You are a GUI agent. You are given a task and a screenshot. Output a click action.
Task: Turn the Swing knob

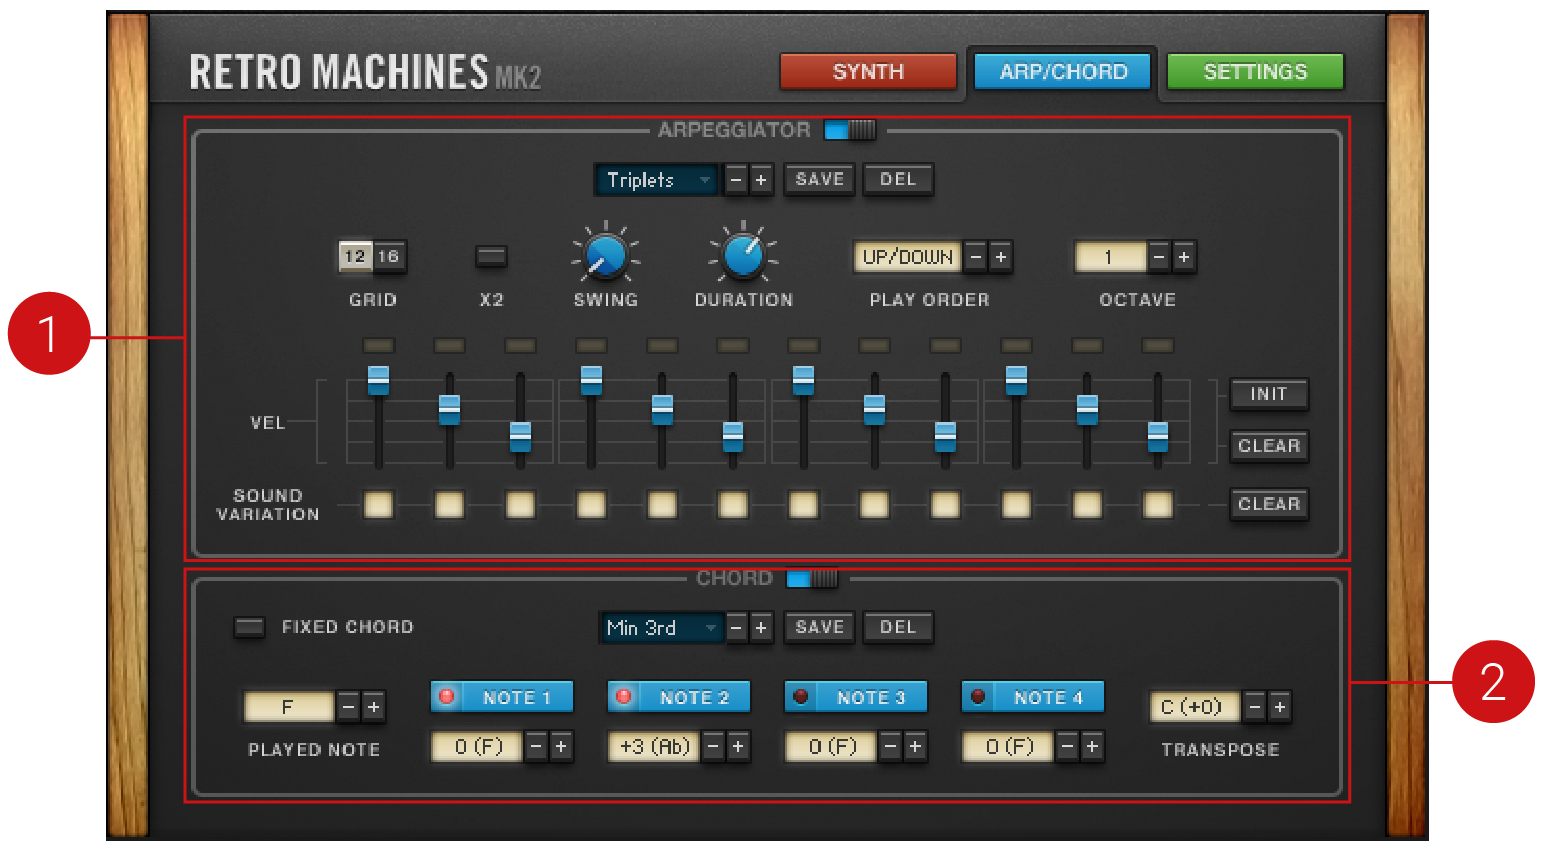(x=605, y=256)
